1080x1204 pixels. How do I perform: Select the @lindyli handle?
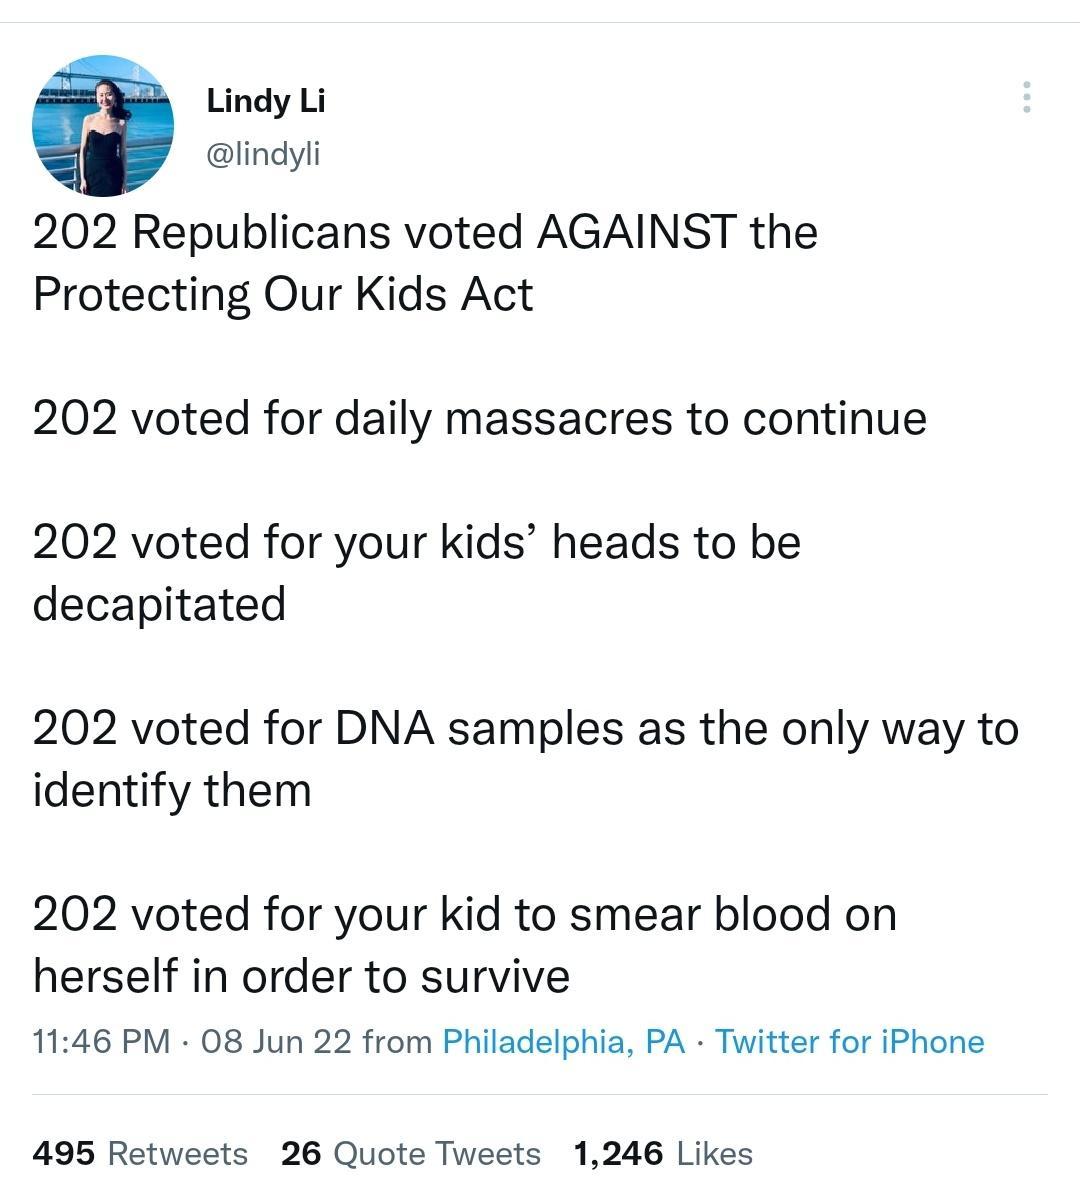click(262, 153)
